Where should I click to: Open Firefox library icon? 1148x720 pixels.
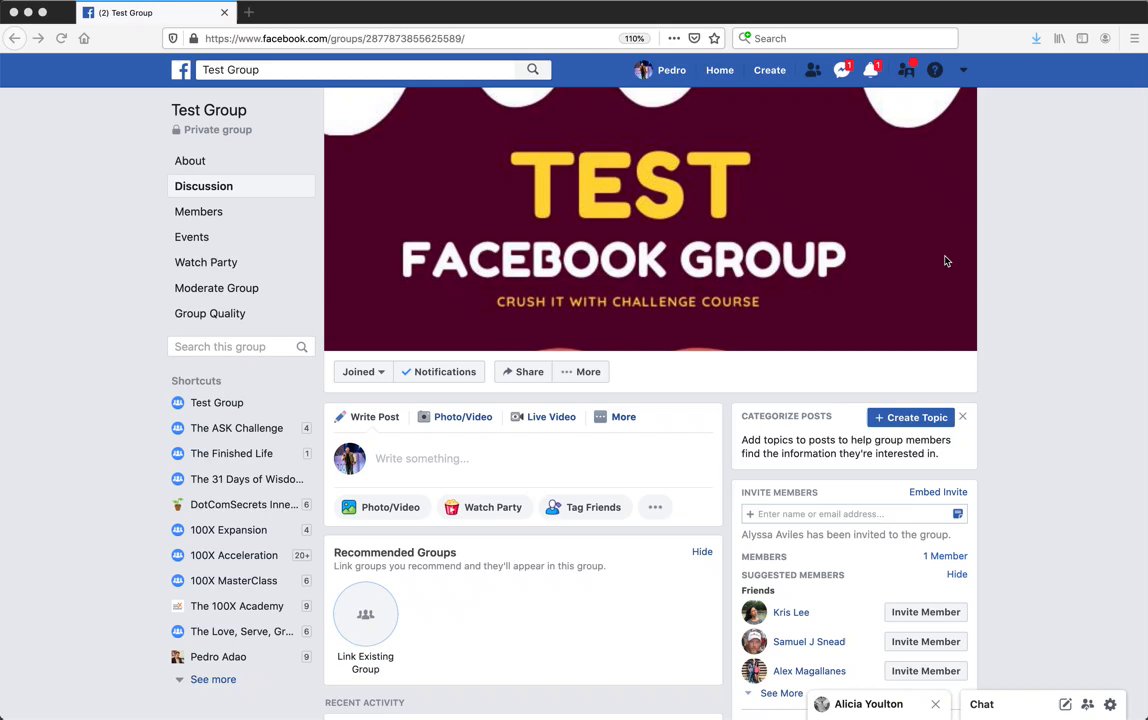[x=1059, y=38]
